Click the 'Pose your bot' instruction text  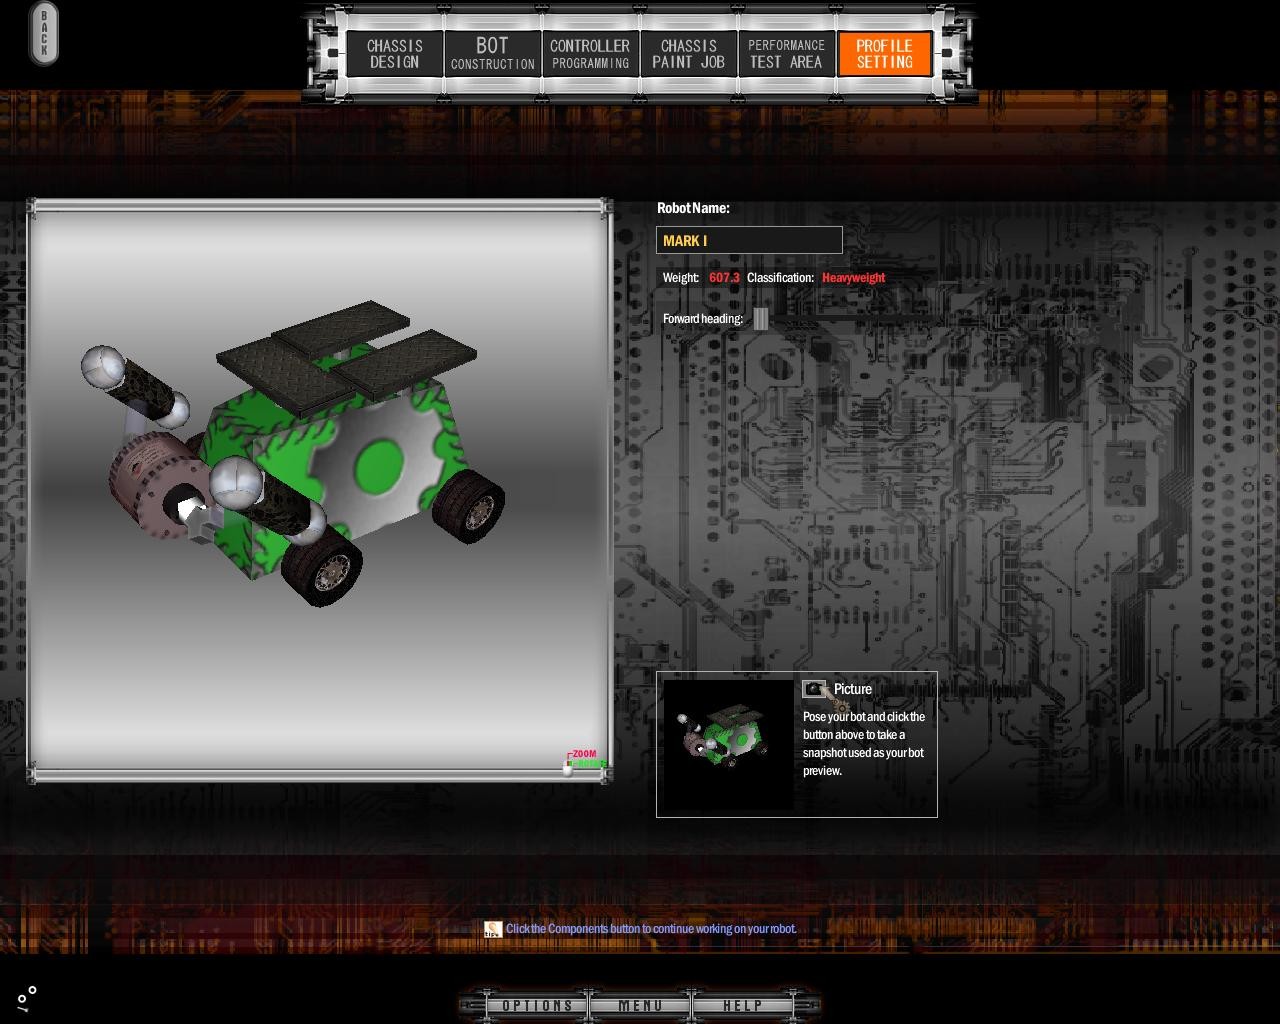click(864, 744)
